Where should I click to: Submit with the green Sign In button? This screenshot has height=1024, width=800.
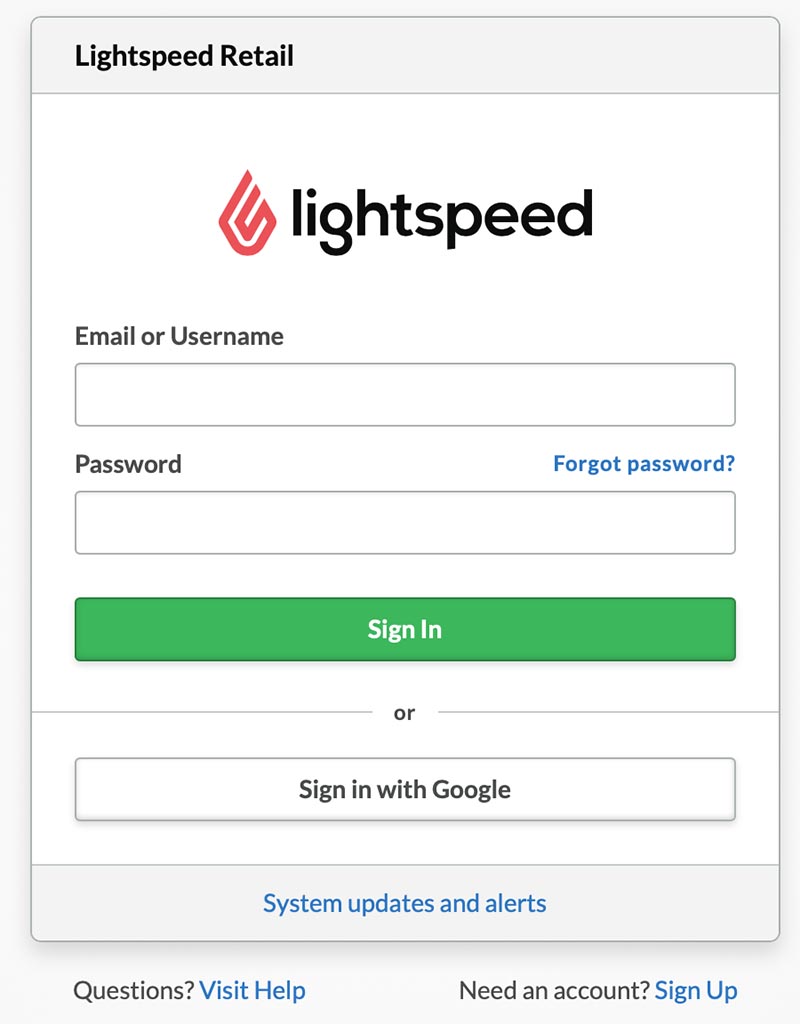[405, 630]
